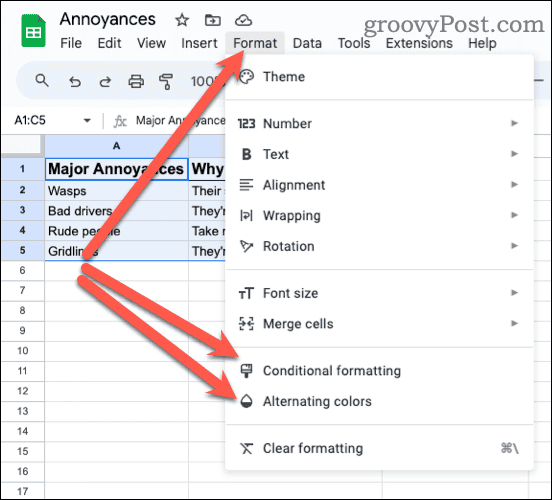552x500 pixels.
Task: Open the Tools menu
Action: [354, 43]
